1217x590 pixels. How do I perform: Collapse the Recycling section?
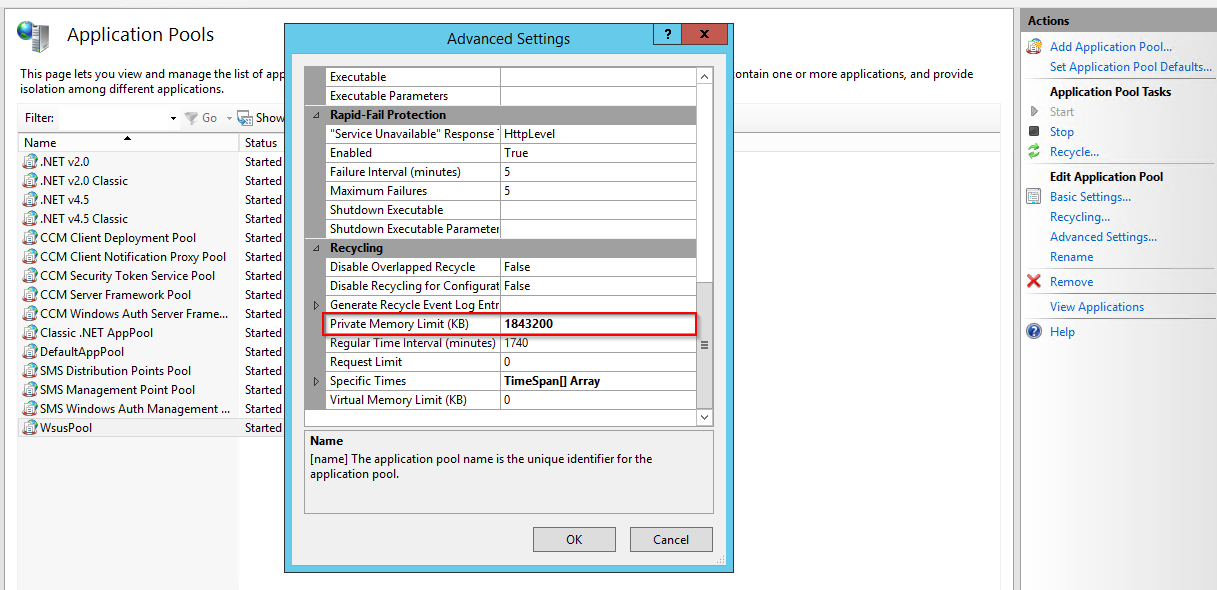(x=317, y=248)
